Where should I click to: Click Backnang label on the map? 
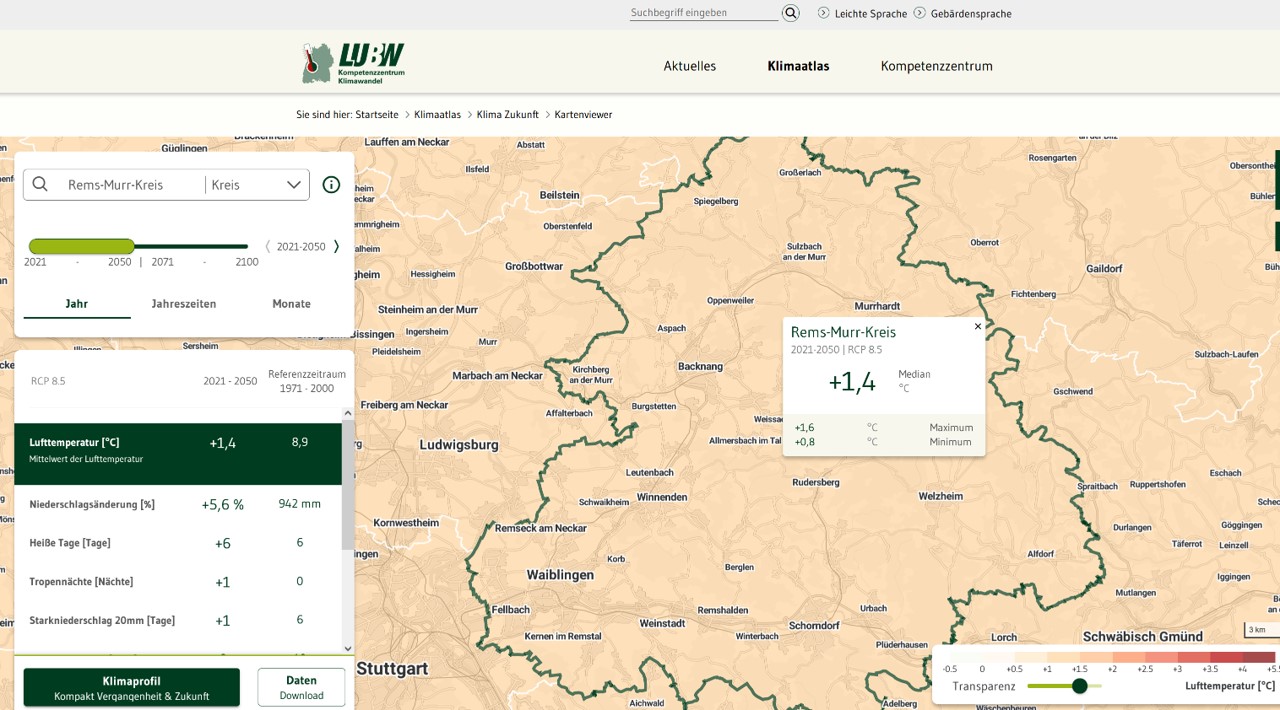pos(700,366)
